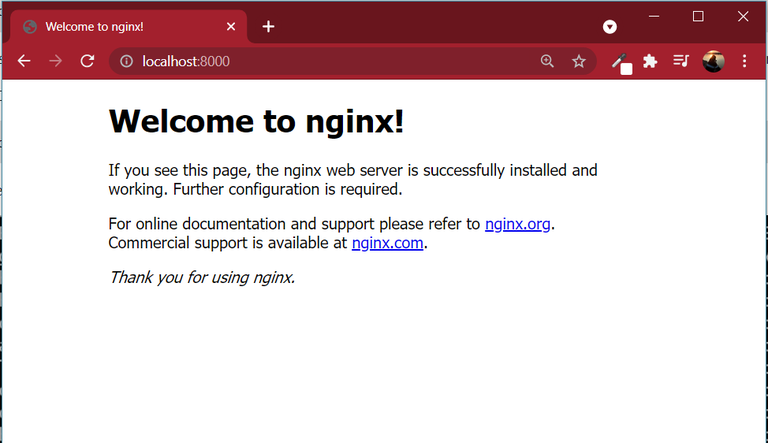Image resolution: width=768 pixels, height=443 pixels.
Task: Open the nginx.org link
Action: [518, 224]
